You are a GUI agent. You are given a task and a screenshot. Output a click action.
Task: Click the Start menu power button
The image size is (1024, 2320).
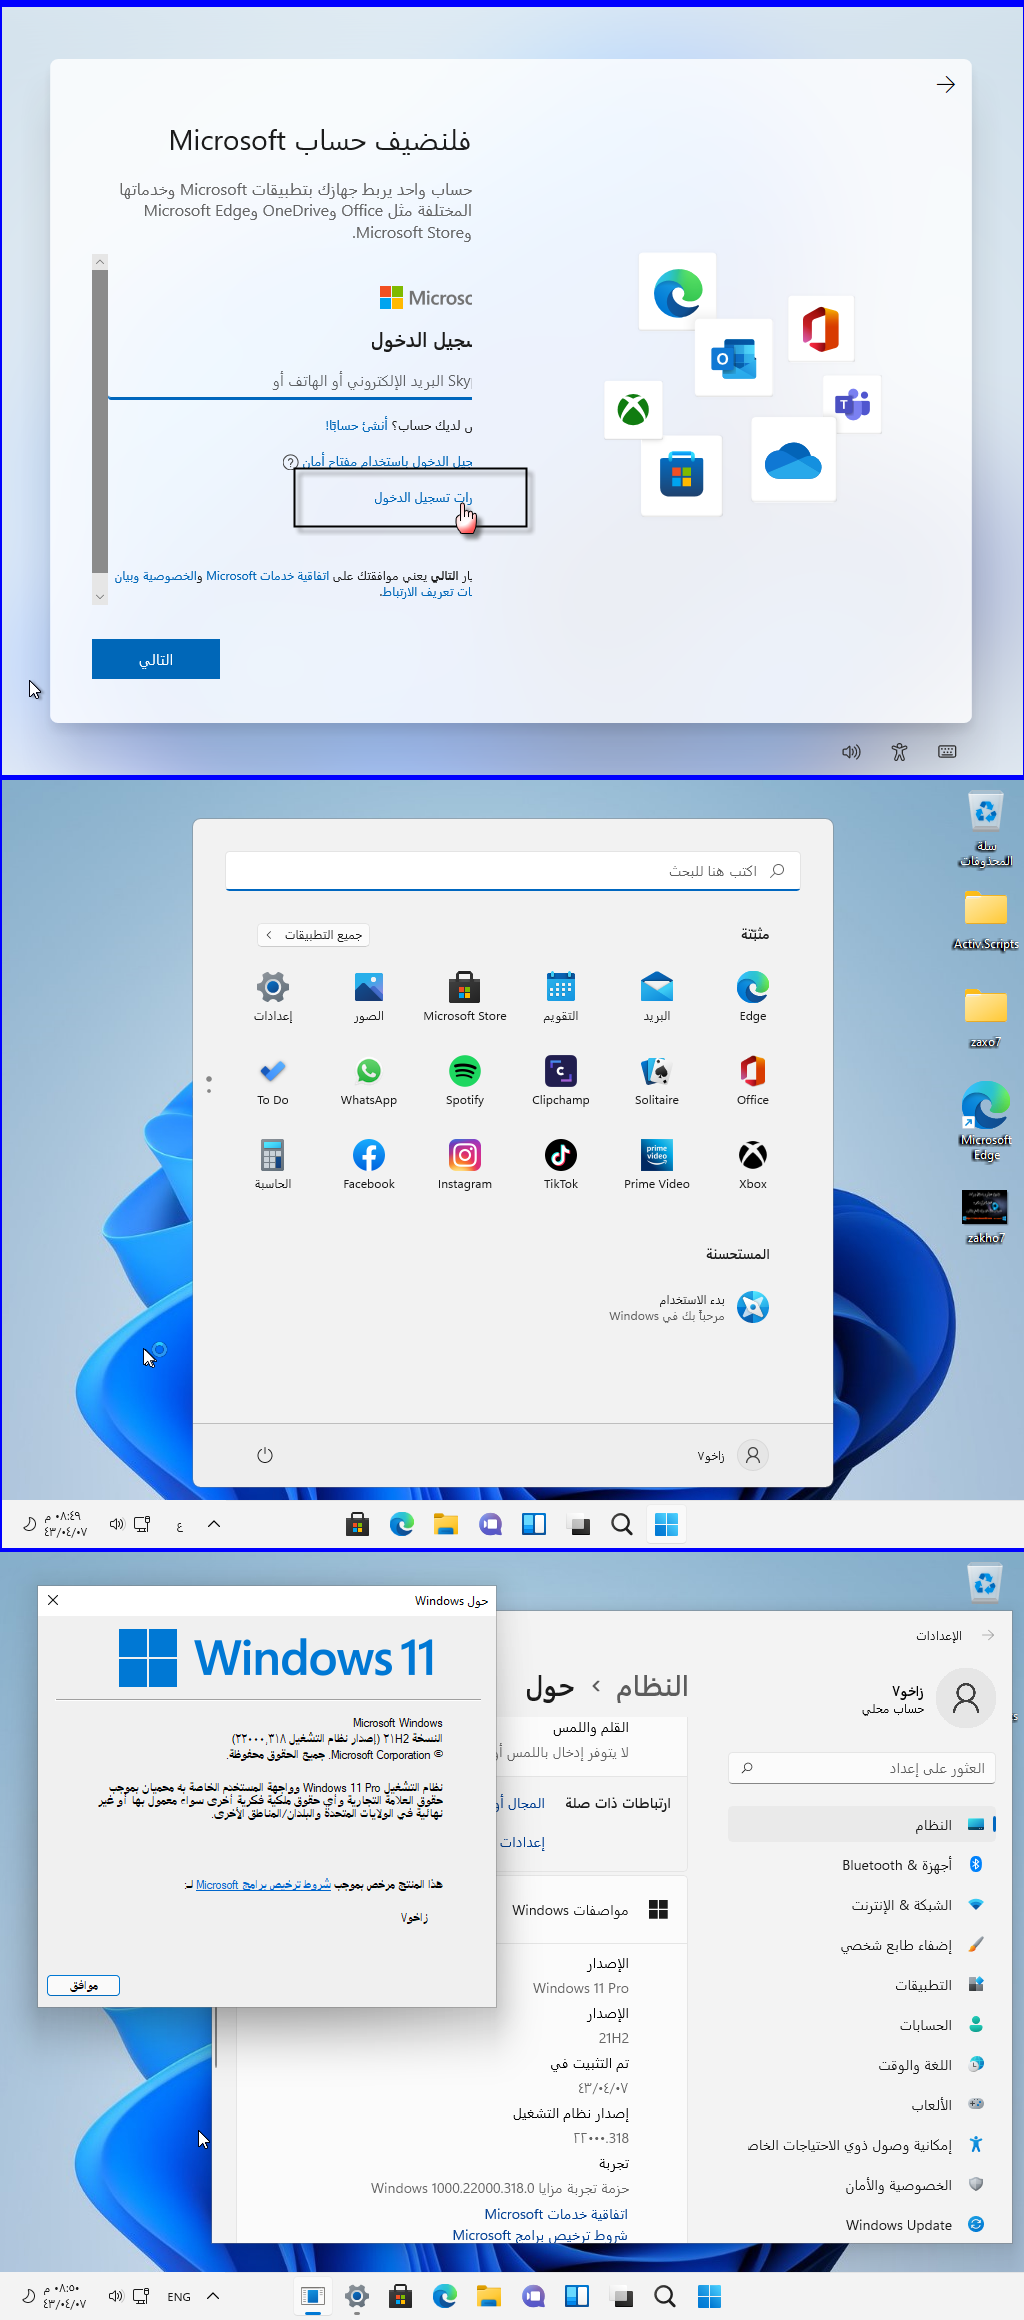pos(265,1455)
